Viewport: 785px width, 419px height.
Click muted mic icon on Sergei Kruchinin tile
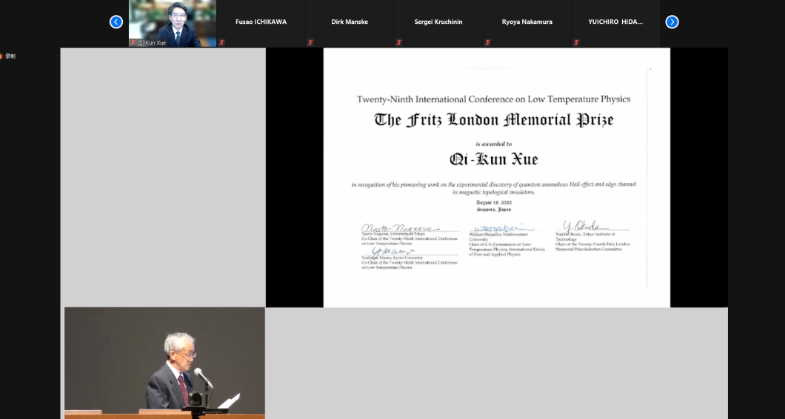(399, 43)
